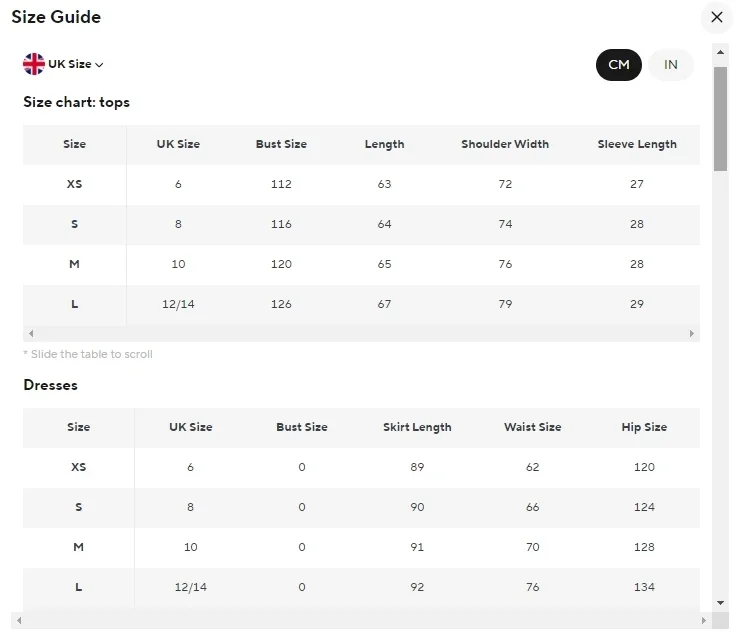Click the vertical scrollbar up arrow
Image resolution: width=738 pixels, height=637 pixels.
(720, 52)
